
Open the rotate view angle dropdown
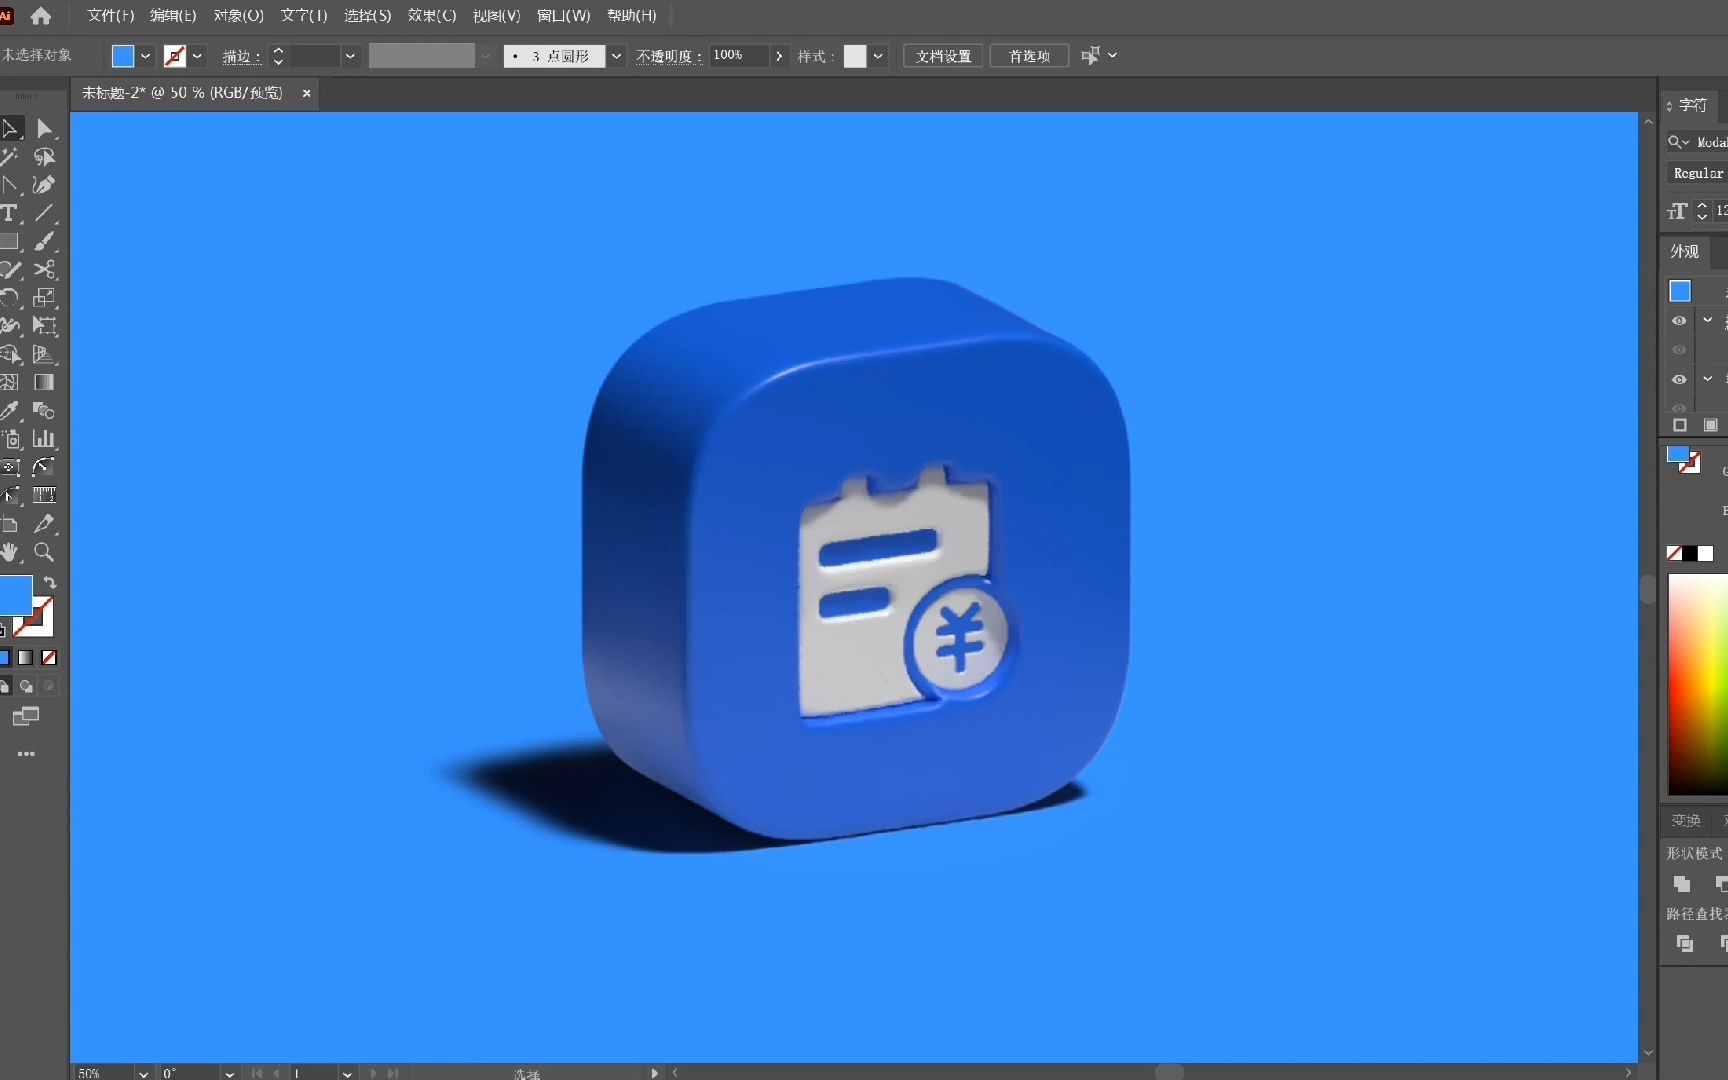pos(230,1073)
